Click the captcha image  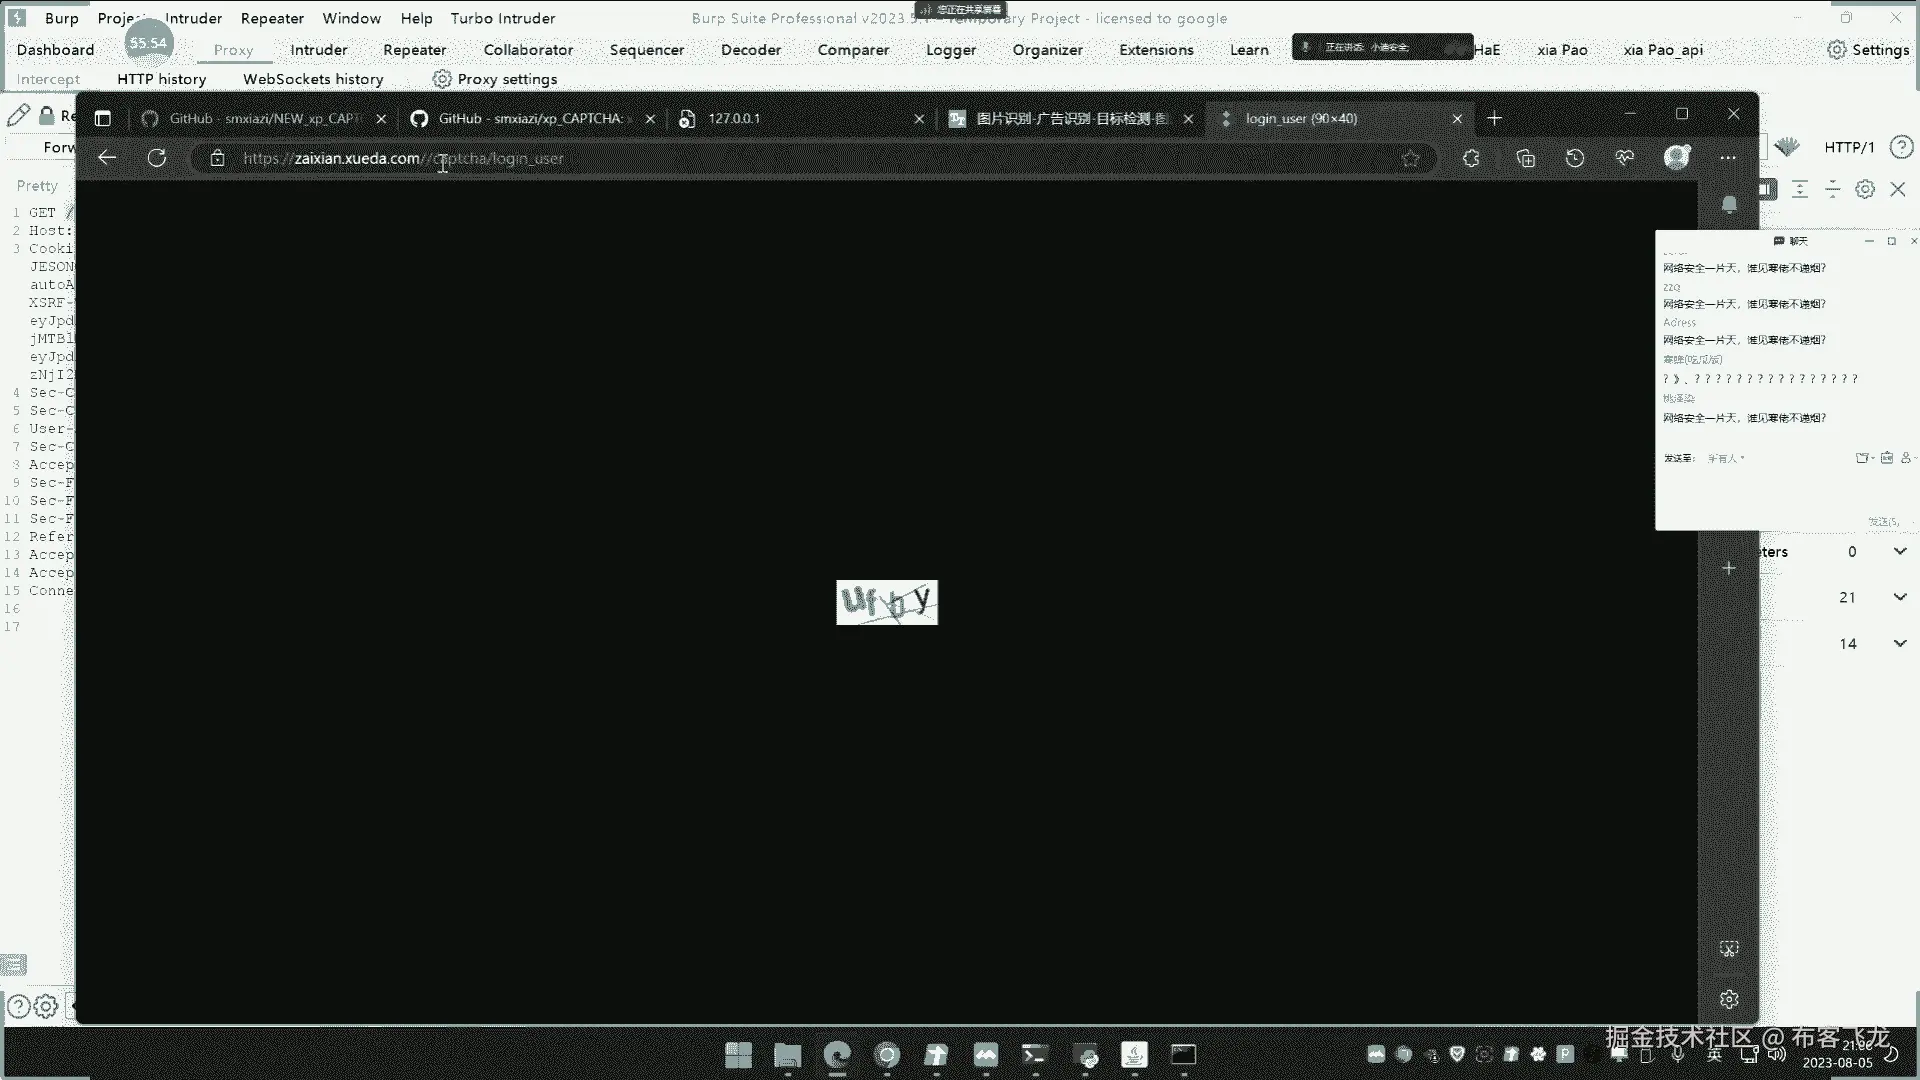[887, 602]
